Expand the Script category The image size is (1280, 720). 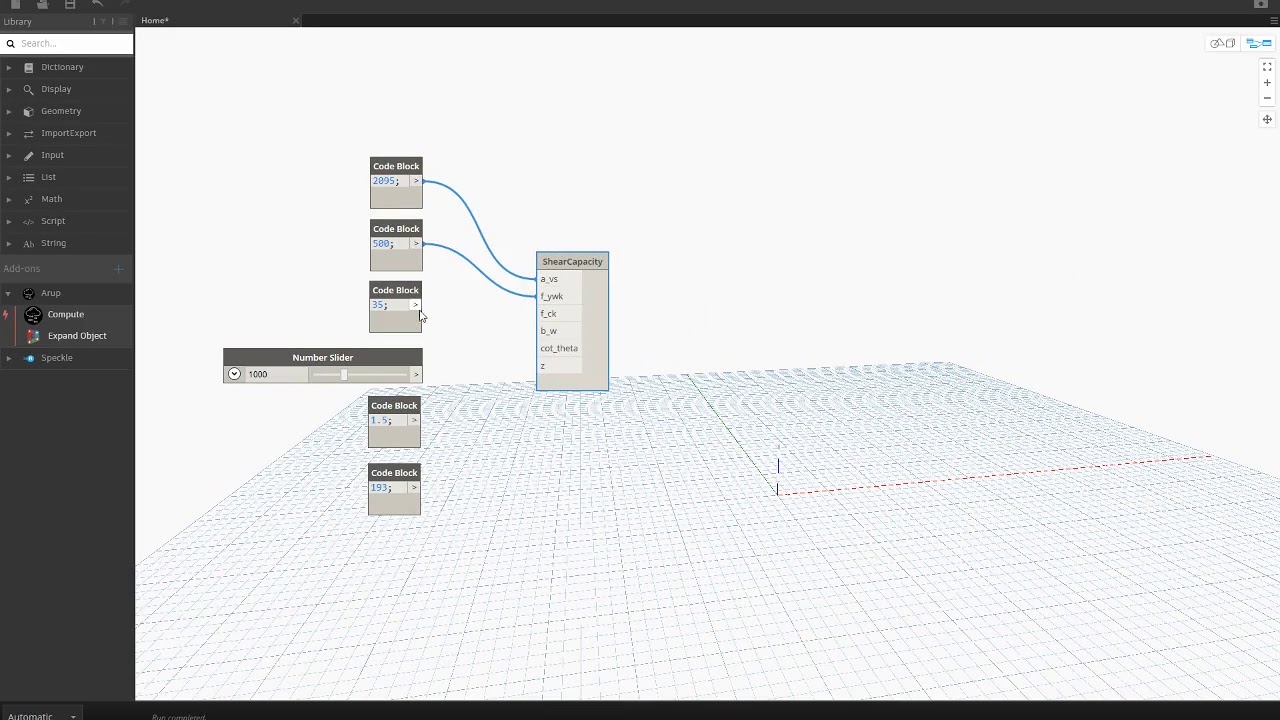9,221
